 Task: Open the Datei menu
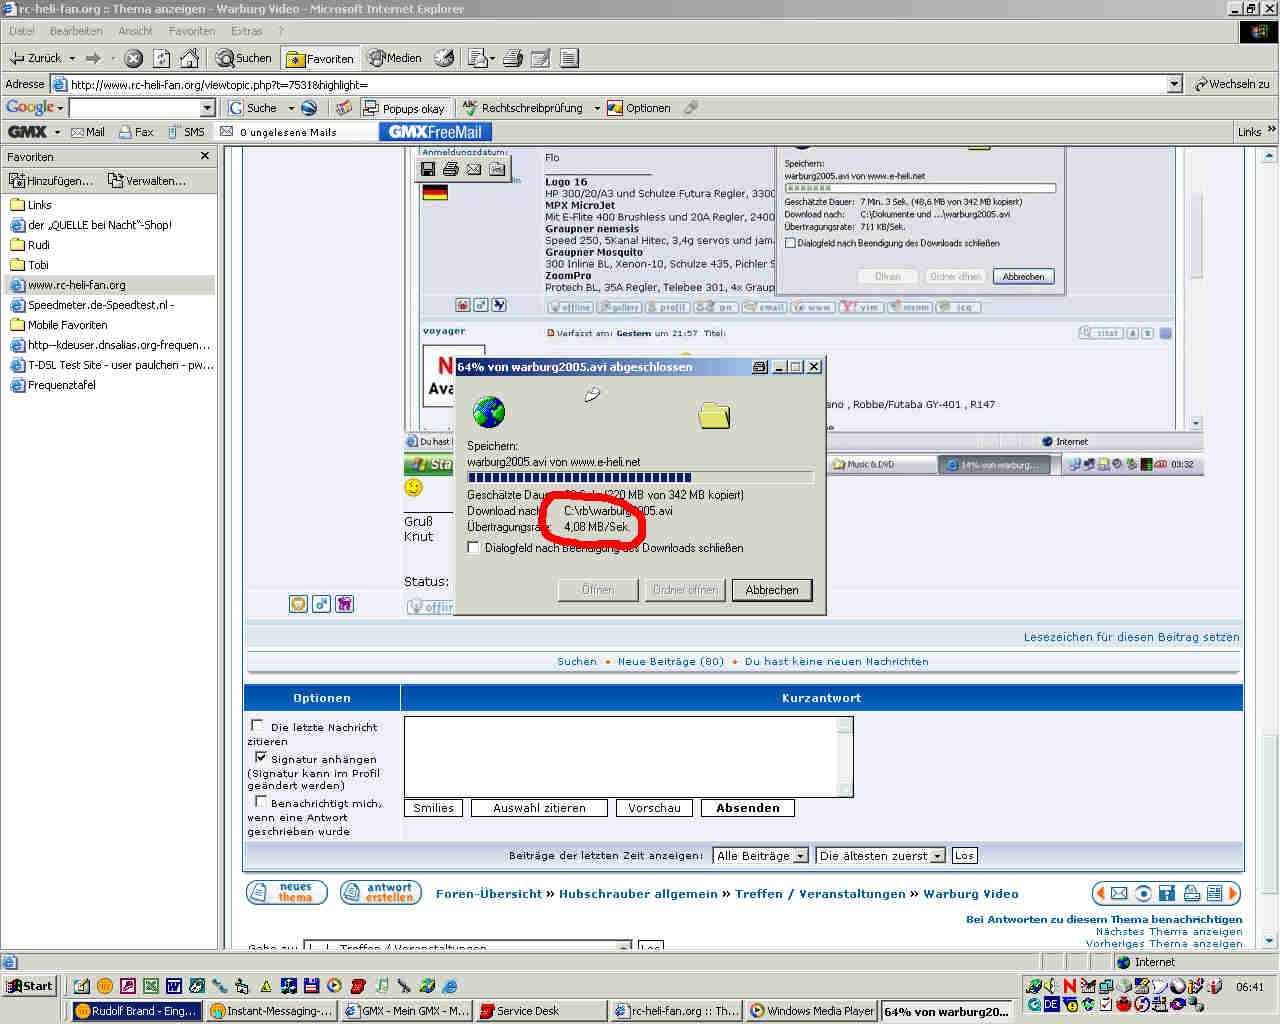[21, 31]
